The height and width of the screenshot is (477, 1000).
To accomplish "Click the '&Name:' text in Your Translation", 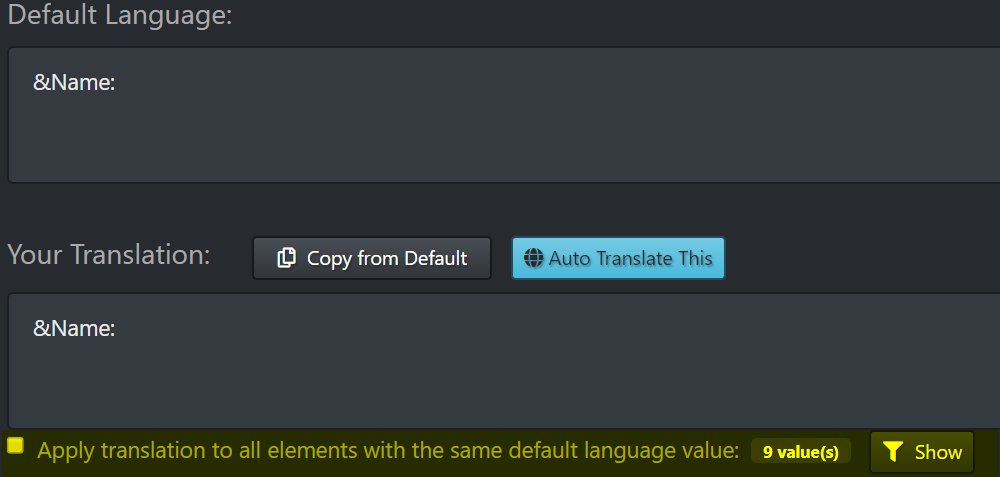I will coord(75,327).
